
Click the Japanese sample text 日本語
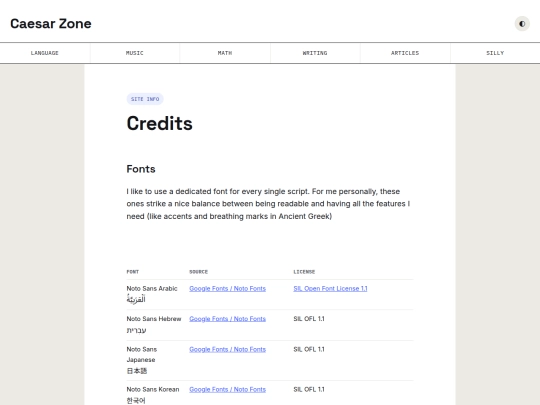pos(137,371)
